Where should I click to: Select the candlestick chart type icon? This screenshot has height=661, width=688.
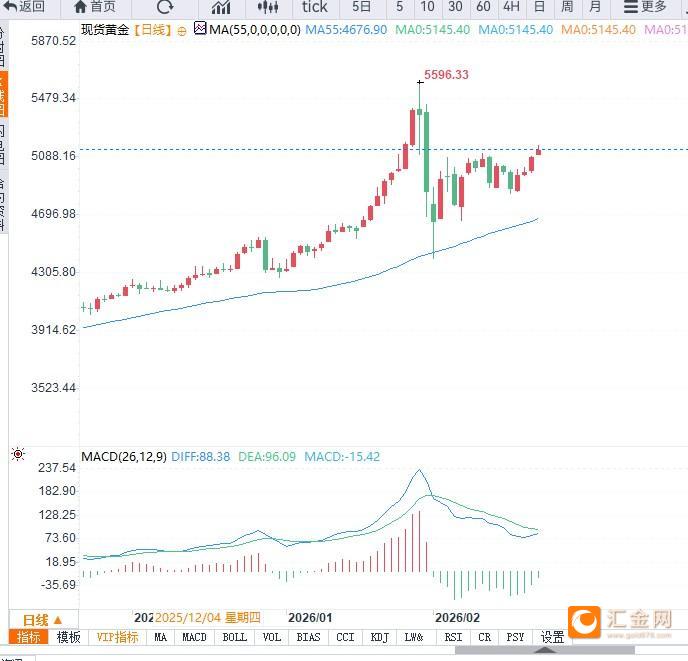pos(268,7)
